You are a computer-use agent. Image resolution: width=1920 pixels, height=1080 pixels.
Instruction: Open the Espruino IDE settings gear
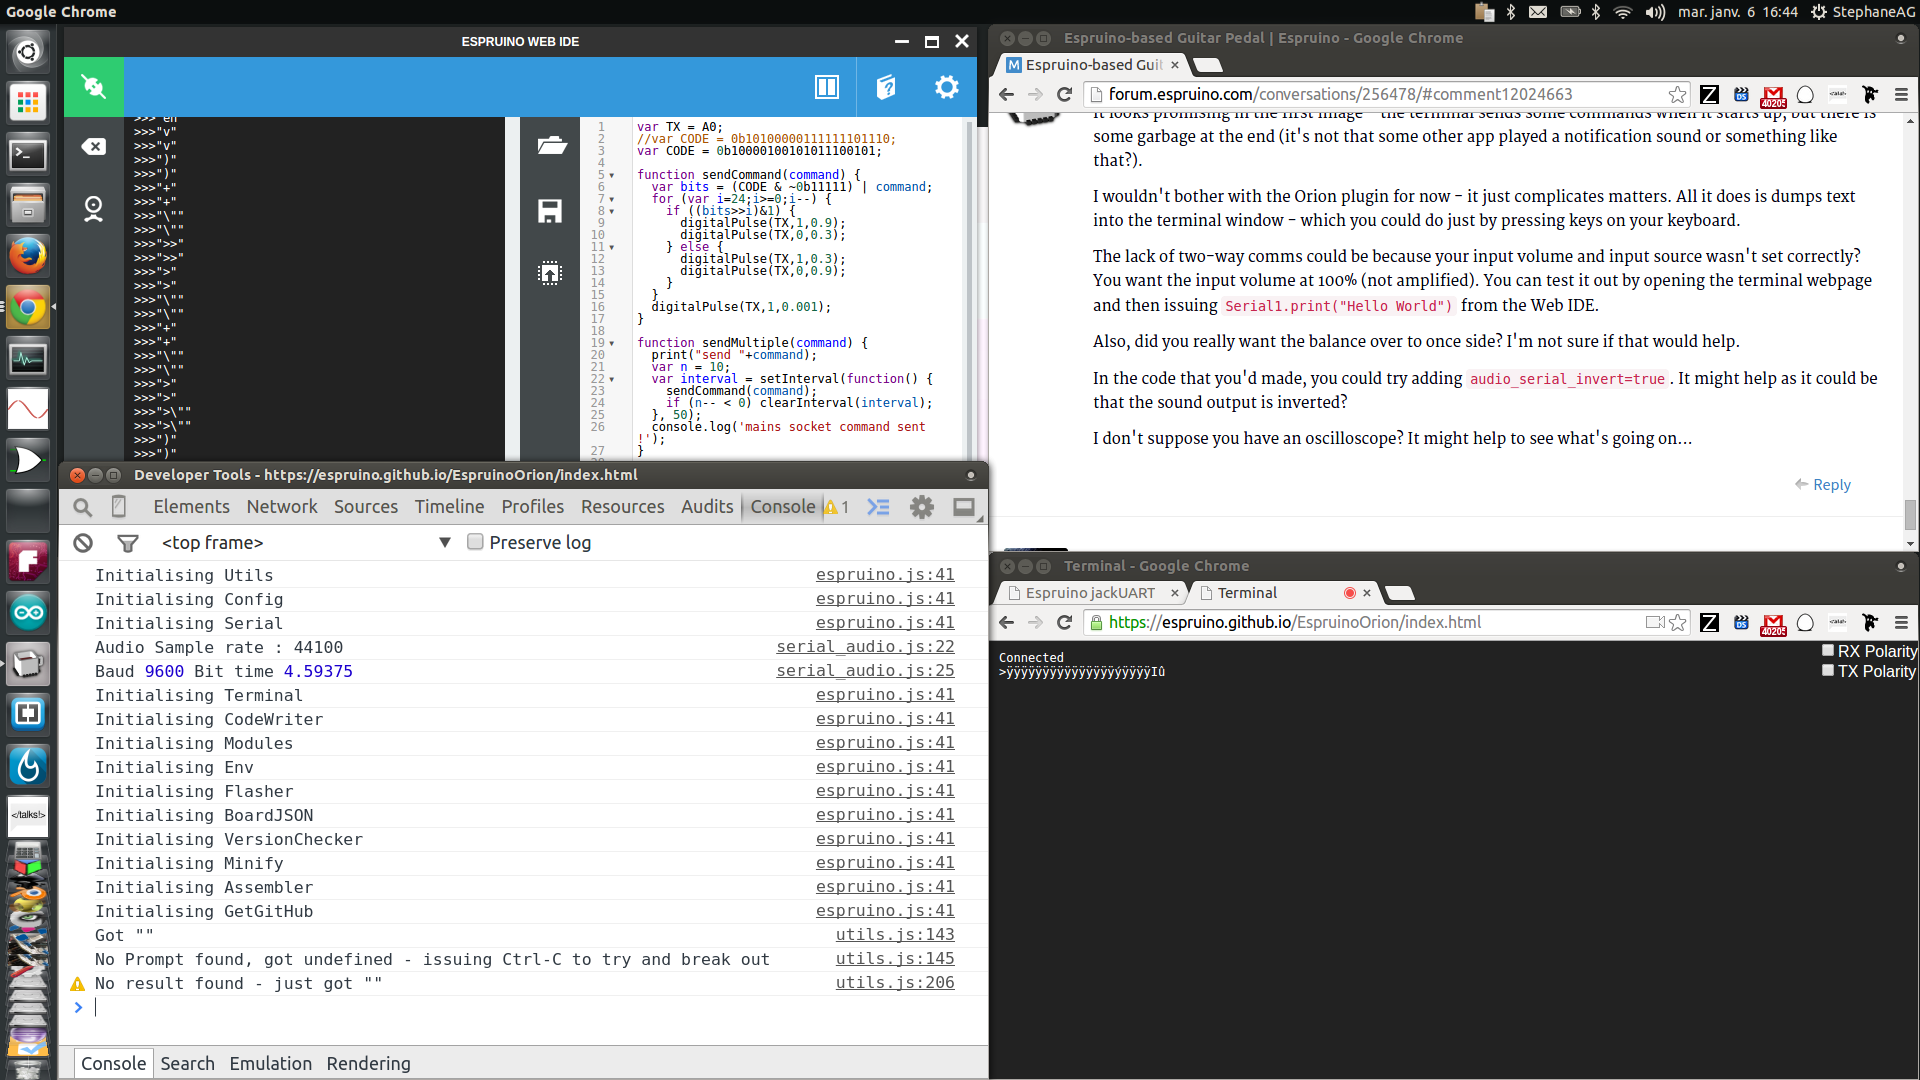[x=946, y=87]
